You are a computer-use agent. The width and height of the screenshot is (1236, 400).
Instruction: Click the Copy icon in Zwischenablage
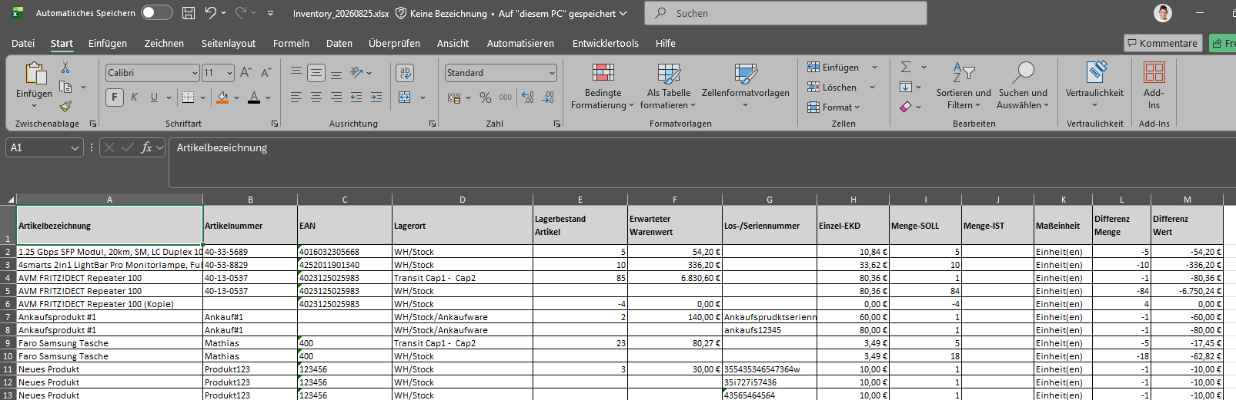tap(66, 87)
